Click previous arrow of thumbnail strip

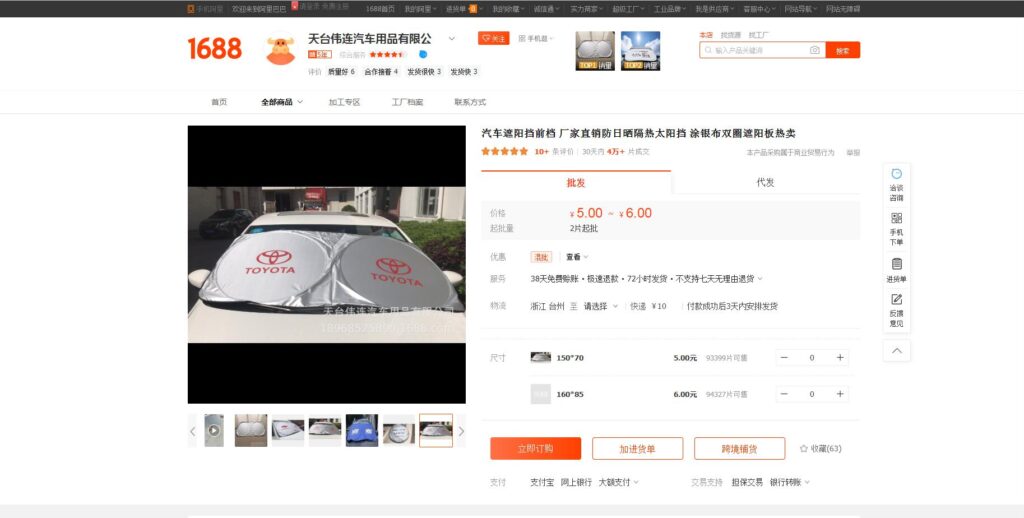tap(192, 431)
